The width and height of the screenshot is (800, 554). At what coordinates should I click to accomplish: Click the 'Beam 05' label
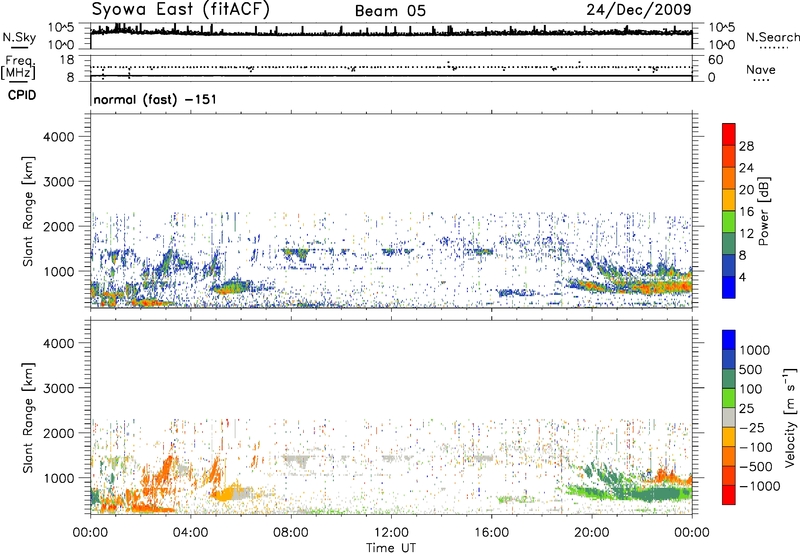click(x=390, y=11)
